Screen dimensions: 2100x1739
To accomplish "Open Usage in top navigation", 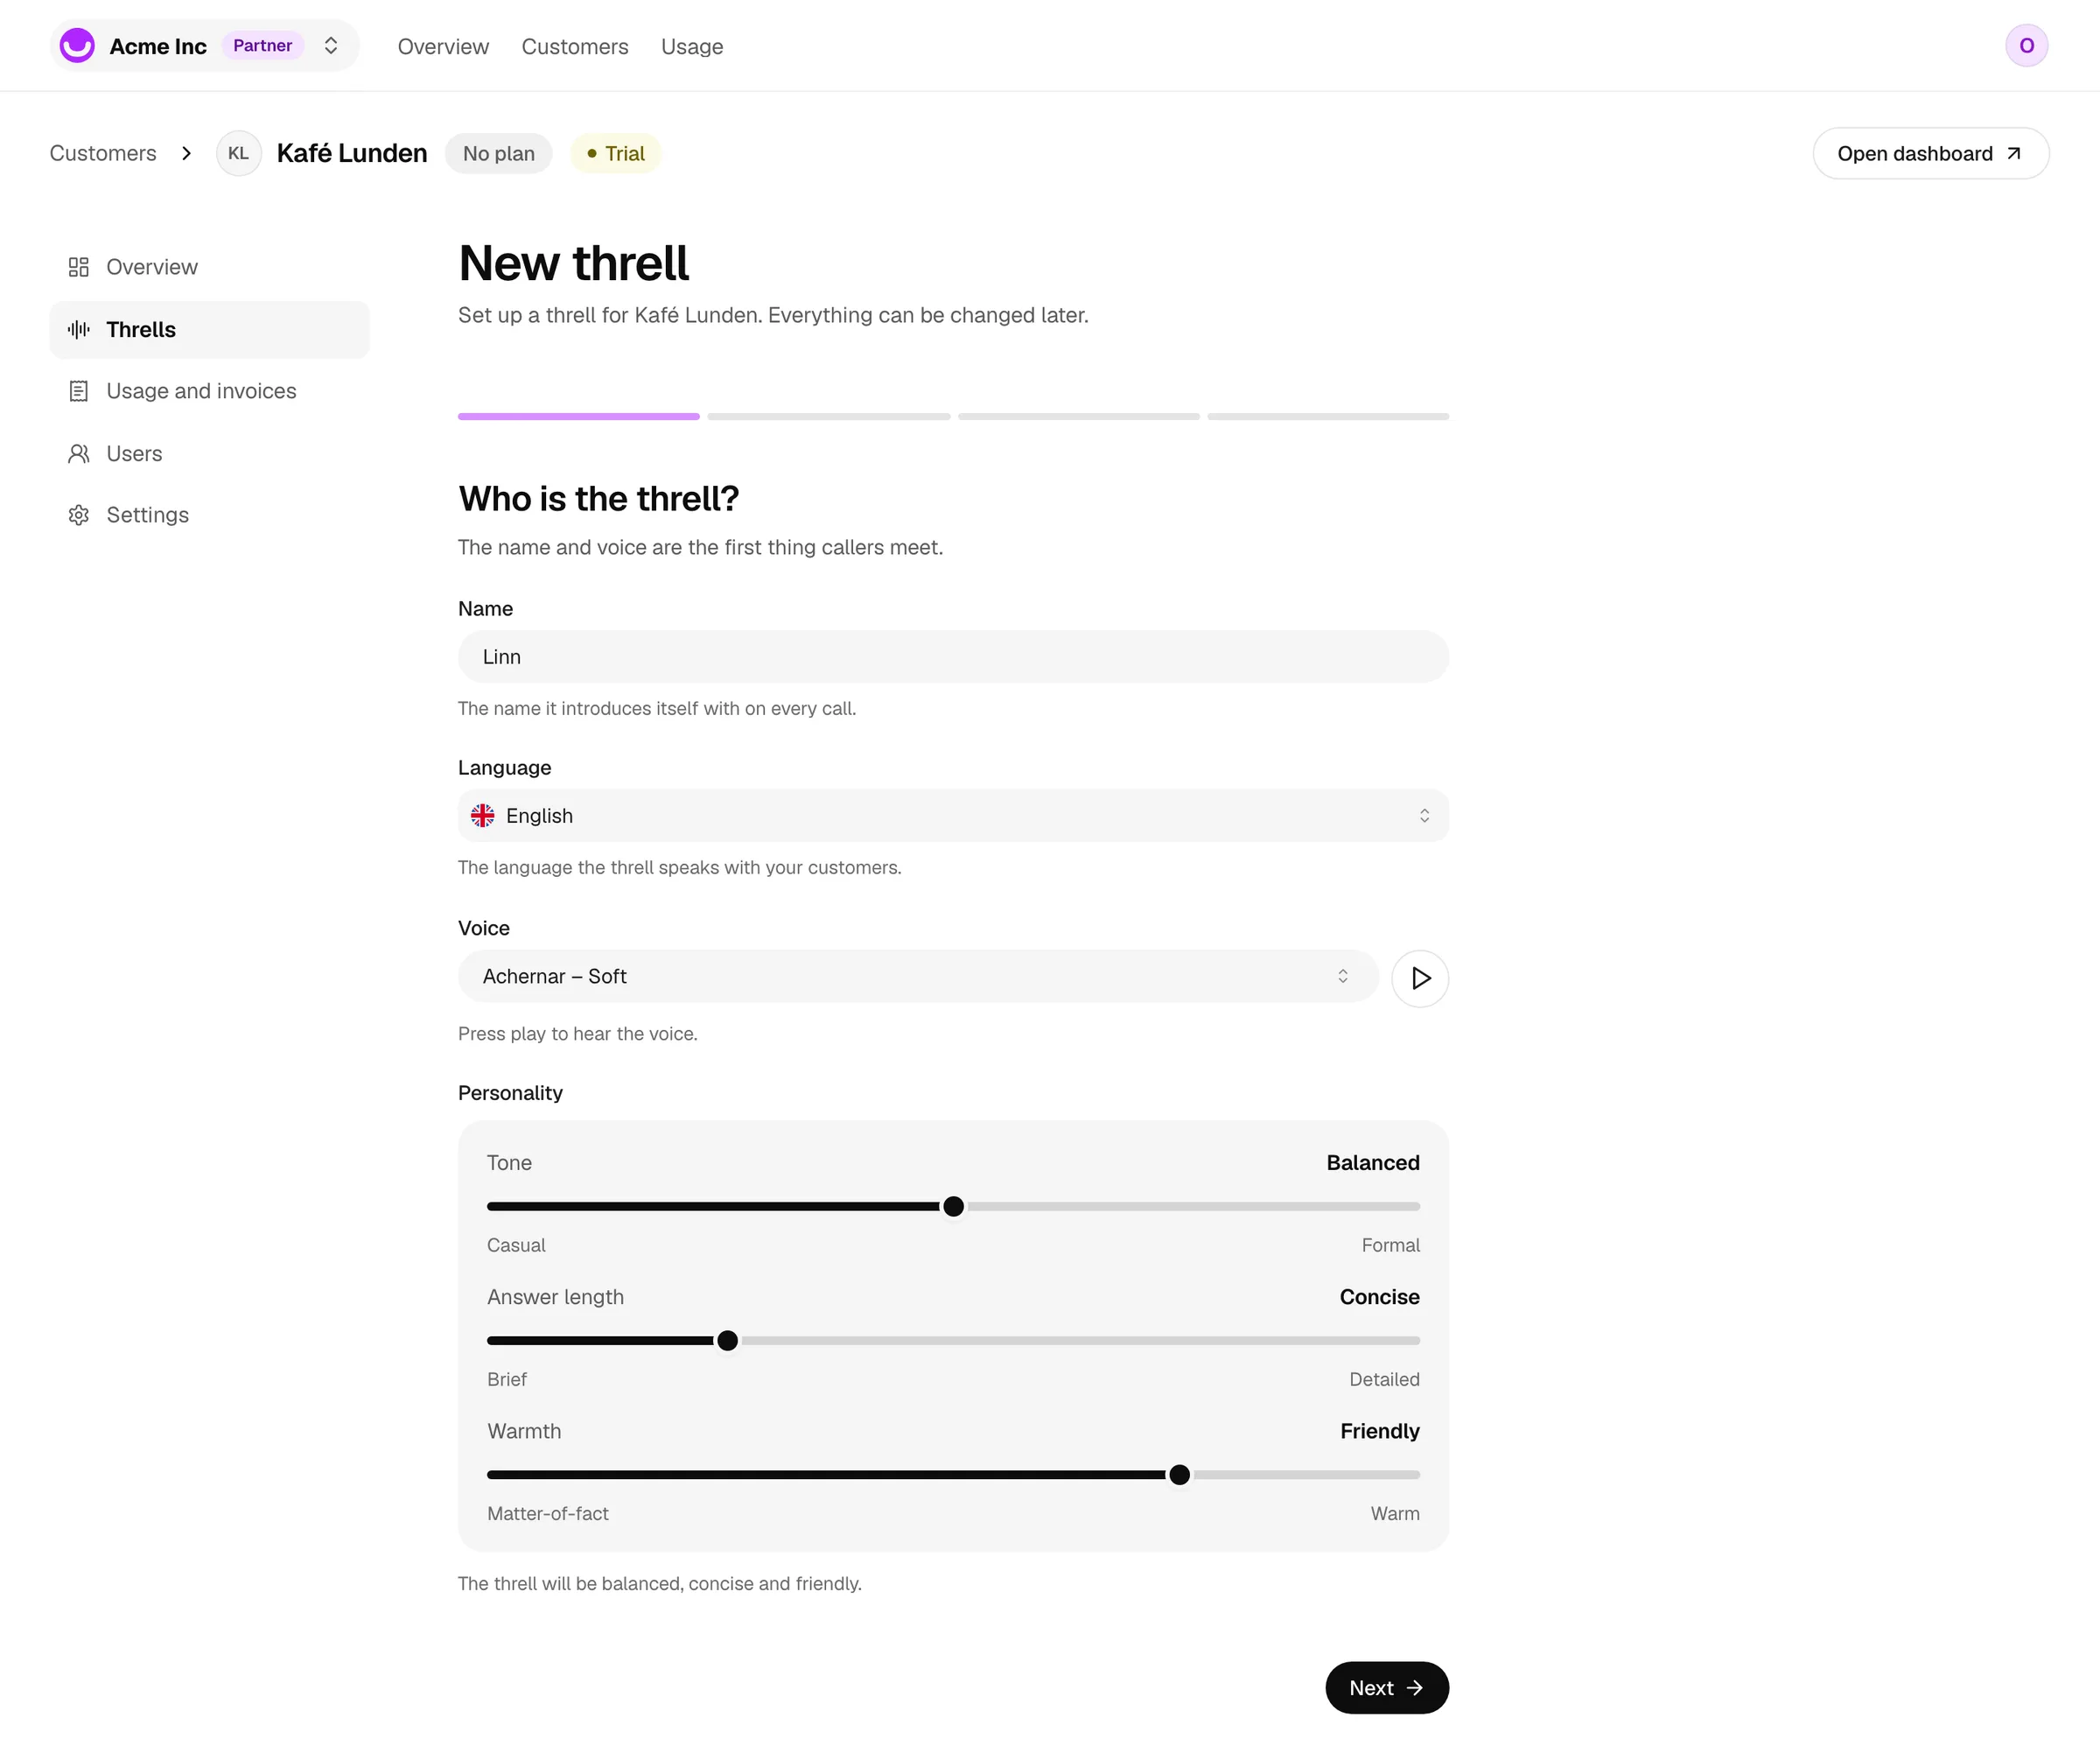I will pyautogui.click(x=692, y=47).
